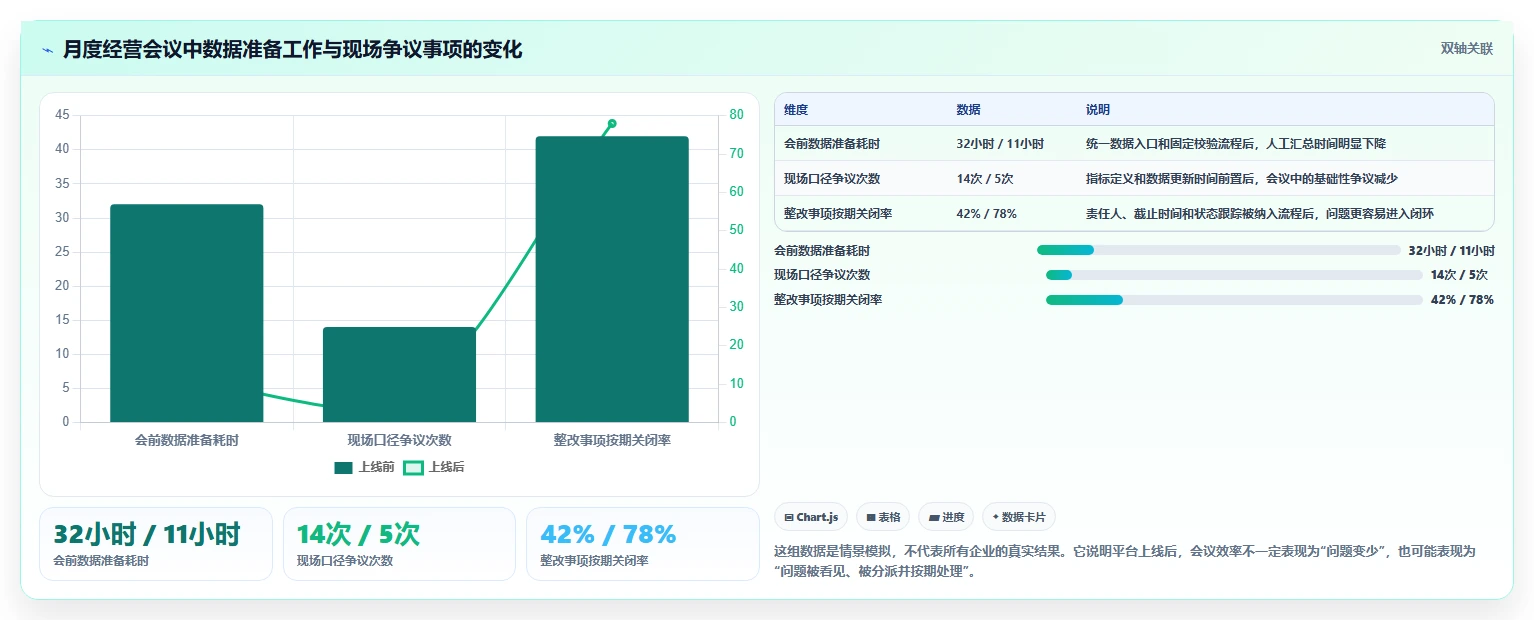Click table cell 整改事项按期关闭率

(x=838, y=214)
